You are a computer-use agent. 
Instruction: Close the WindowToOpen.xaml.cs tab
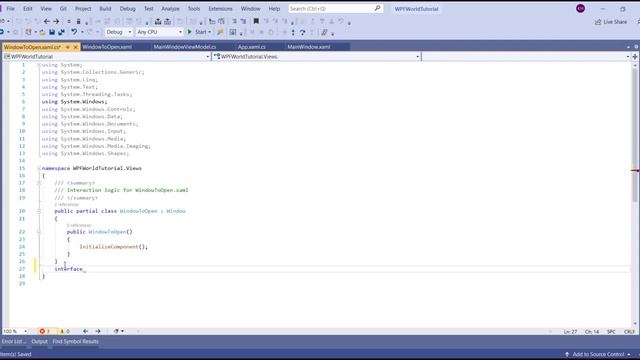pos(75,47)
